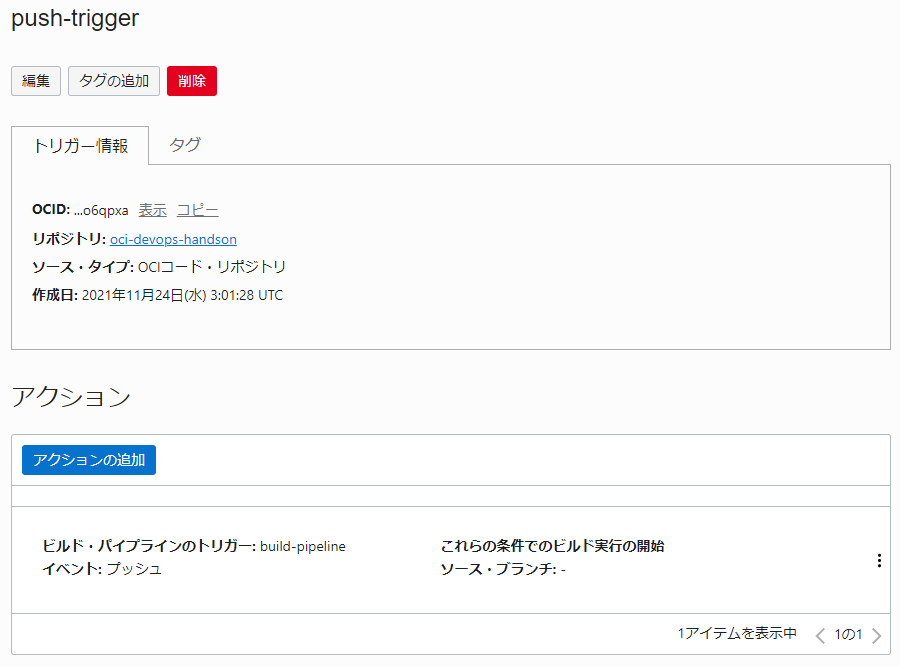Click the 編集 button

point(36,81)
